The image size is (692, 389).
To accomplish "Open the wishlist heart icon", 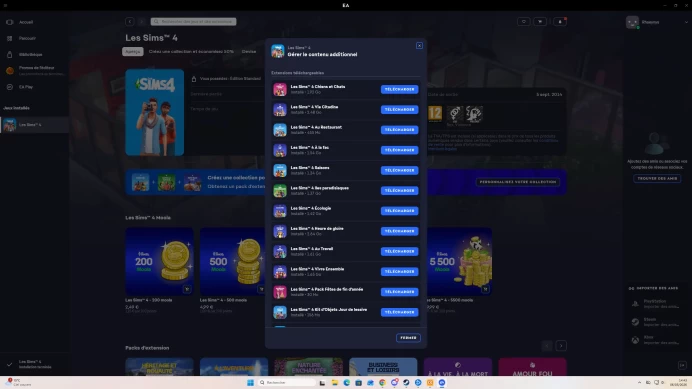I will (523, 22).
